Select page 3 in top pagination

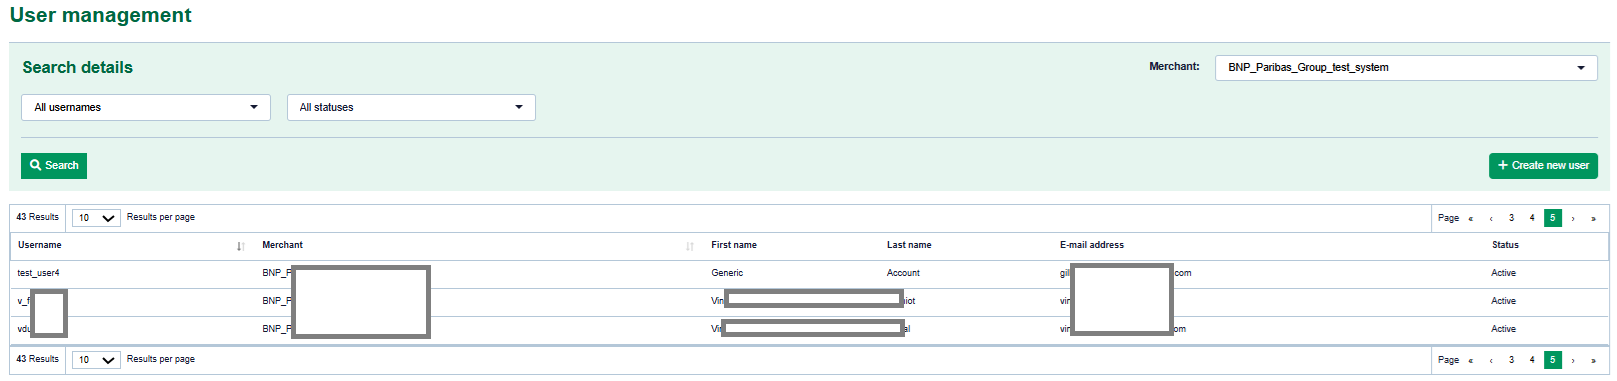1511,218
